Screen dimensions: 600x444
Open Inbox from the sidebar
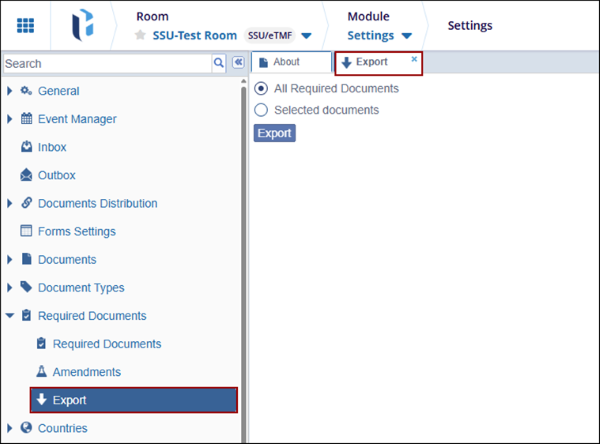[x=52, y=147]
